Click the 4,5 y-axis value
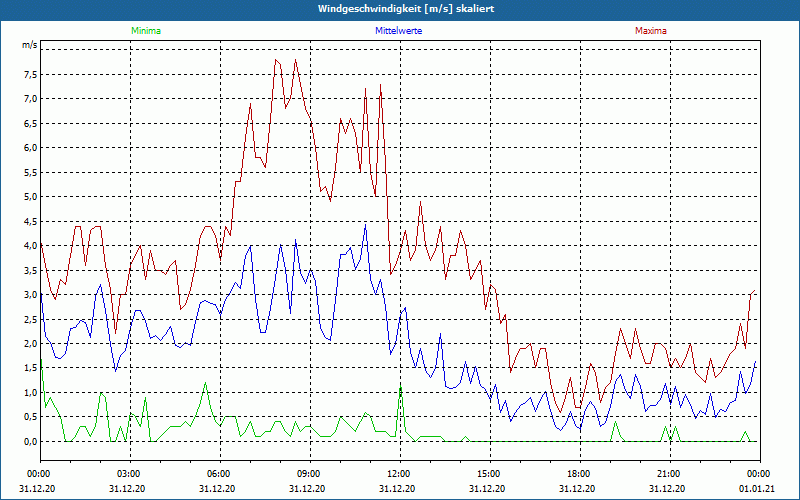Screen dimensions: 800x500 (x=31, y=221)
